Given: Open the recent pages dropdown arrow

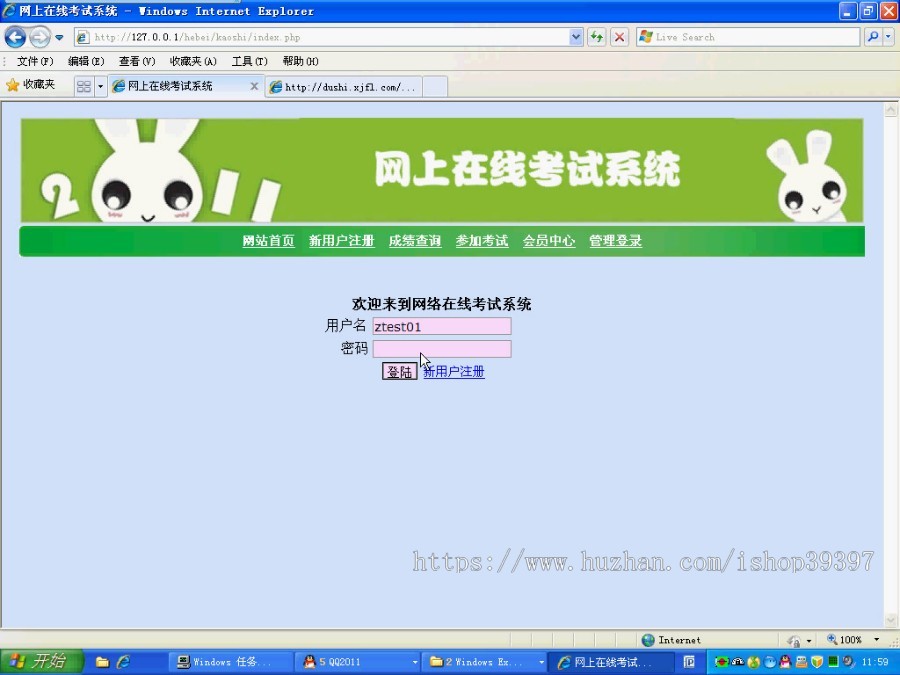Looking at the screenshot, I should pos(59,37).
